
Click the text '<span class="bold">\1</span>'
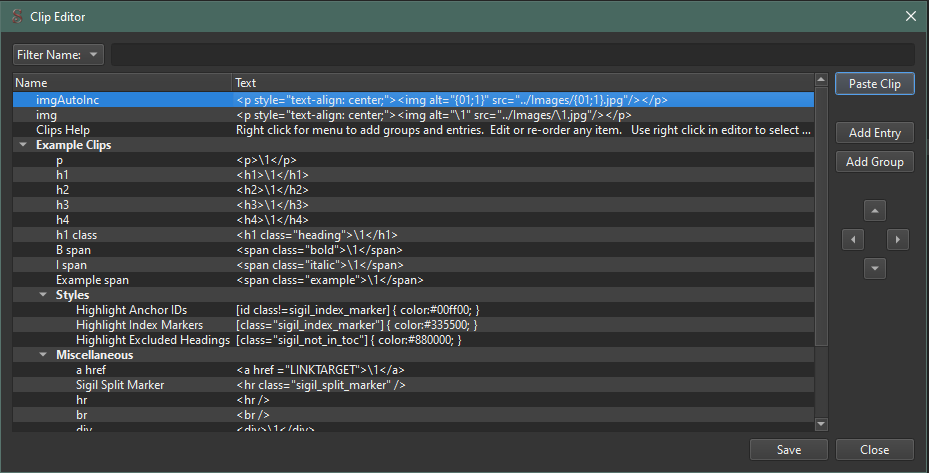click(319, 250)
